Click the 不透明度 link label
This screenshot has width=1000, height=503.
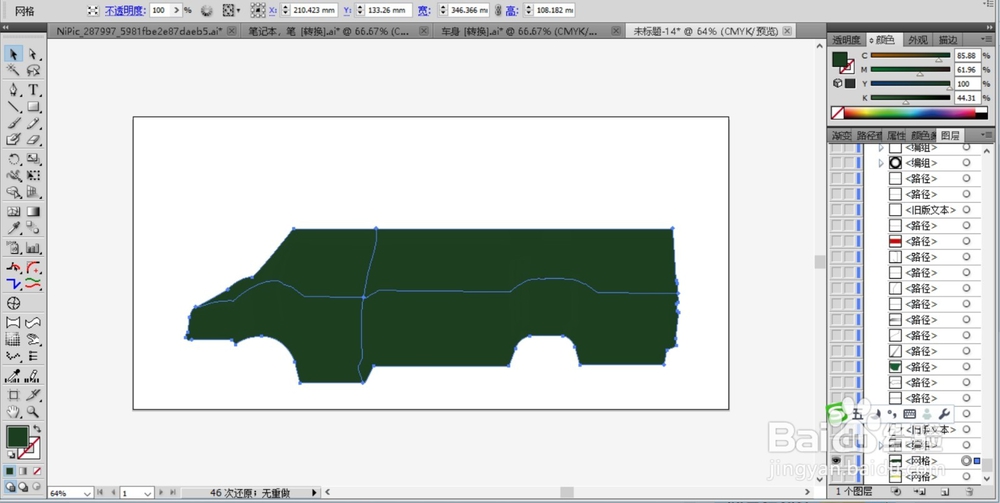tap(125, 10)
